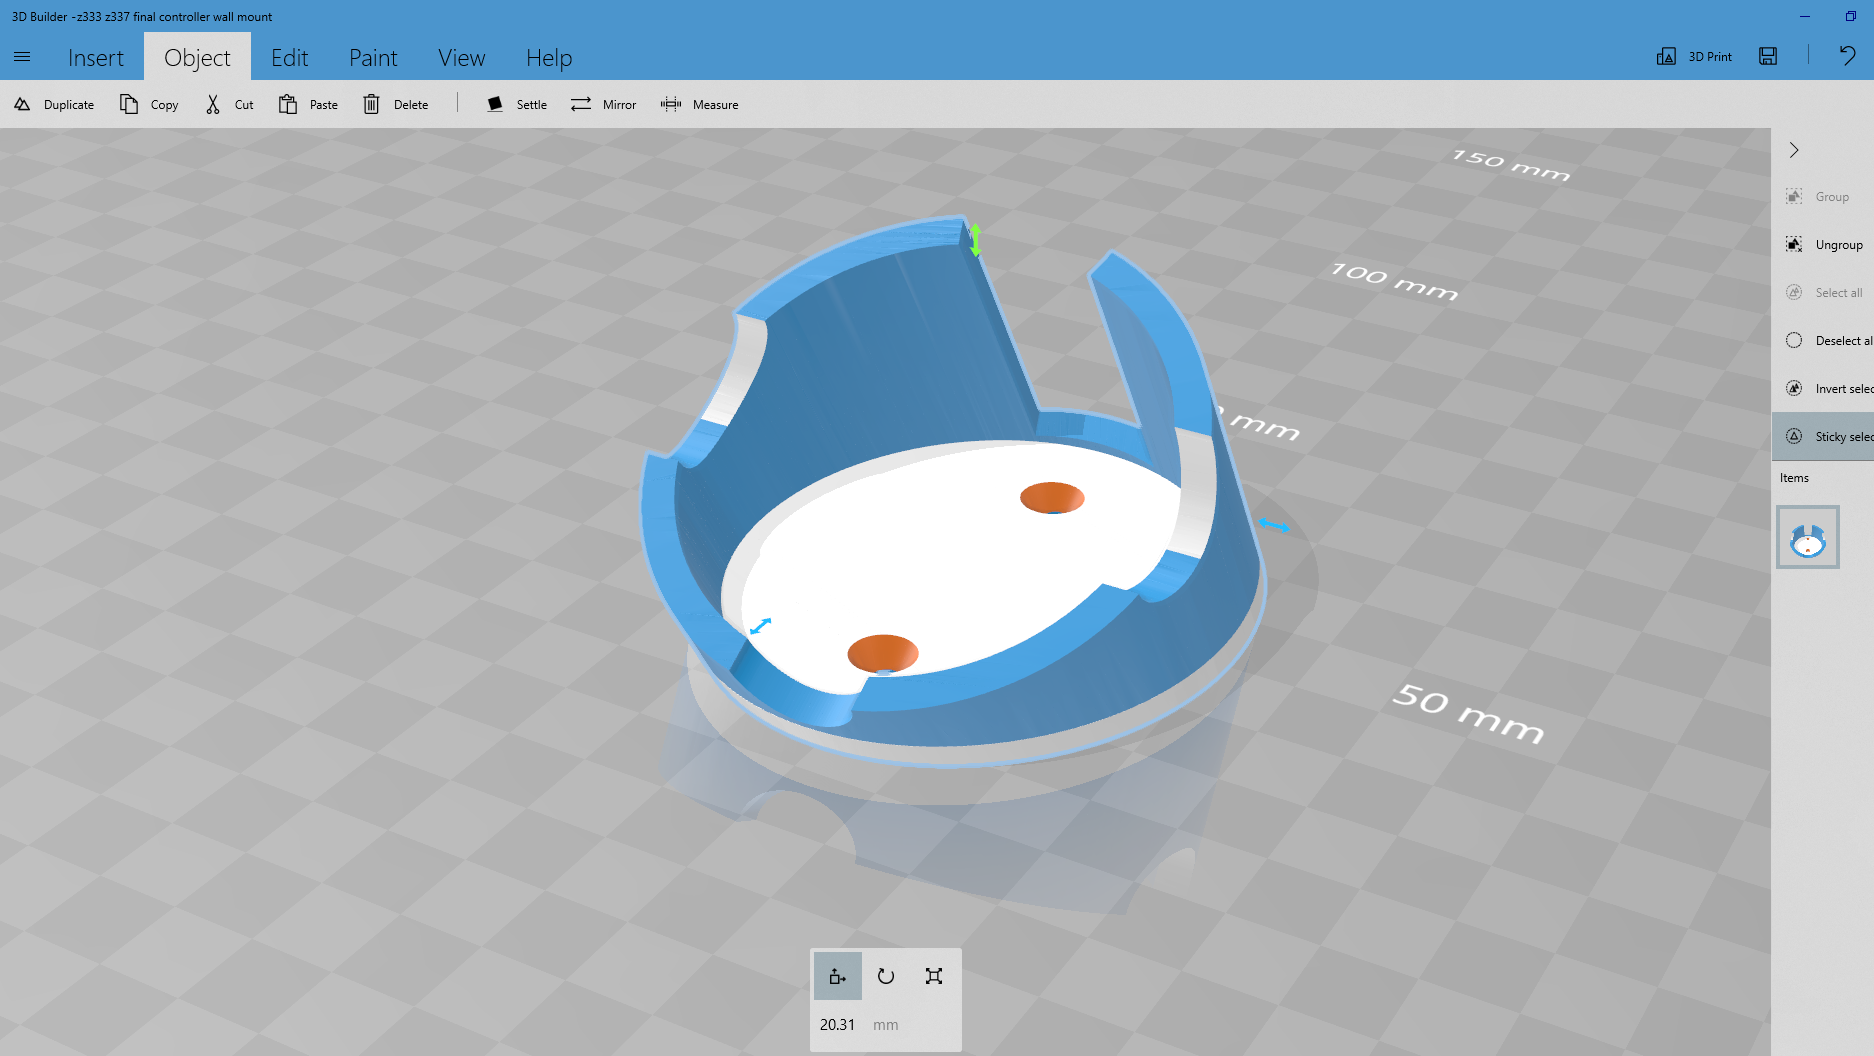The width and height of the screenshot is (1874, 1056).
Task: Restore down the window
Action: pos(1851,16)
